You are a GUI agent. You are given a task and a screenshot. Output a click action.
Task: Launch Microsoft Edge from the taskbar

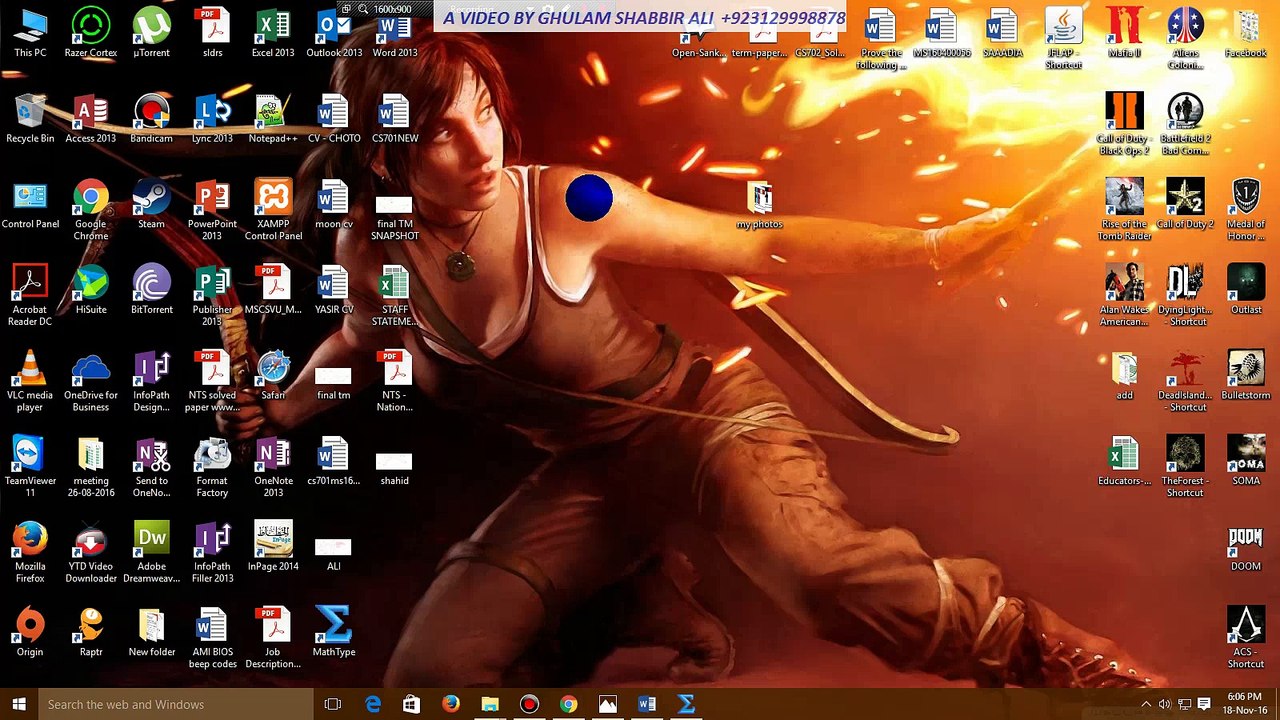pyautogui.click(x=373, y=704)
